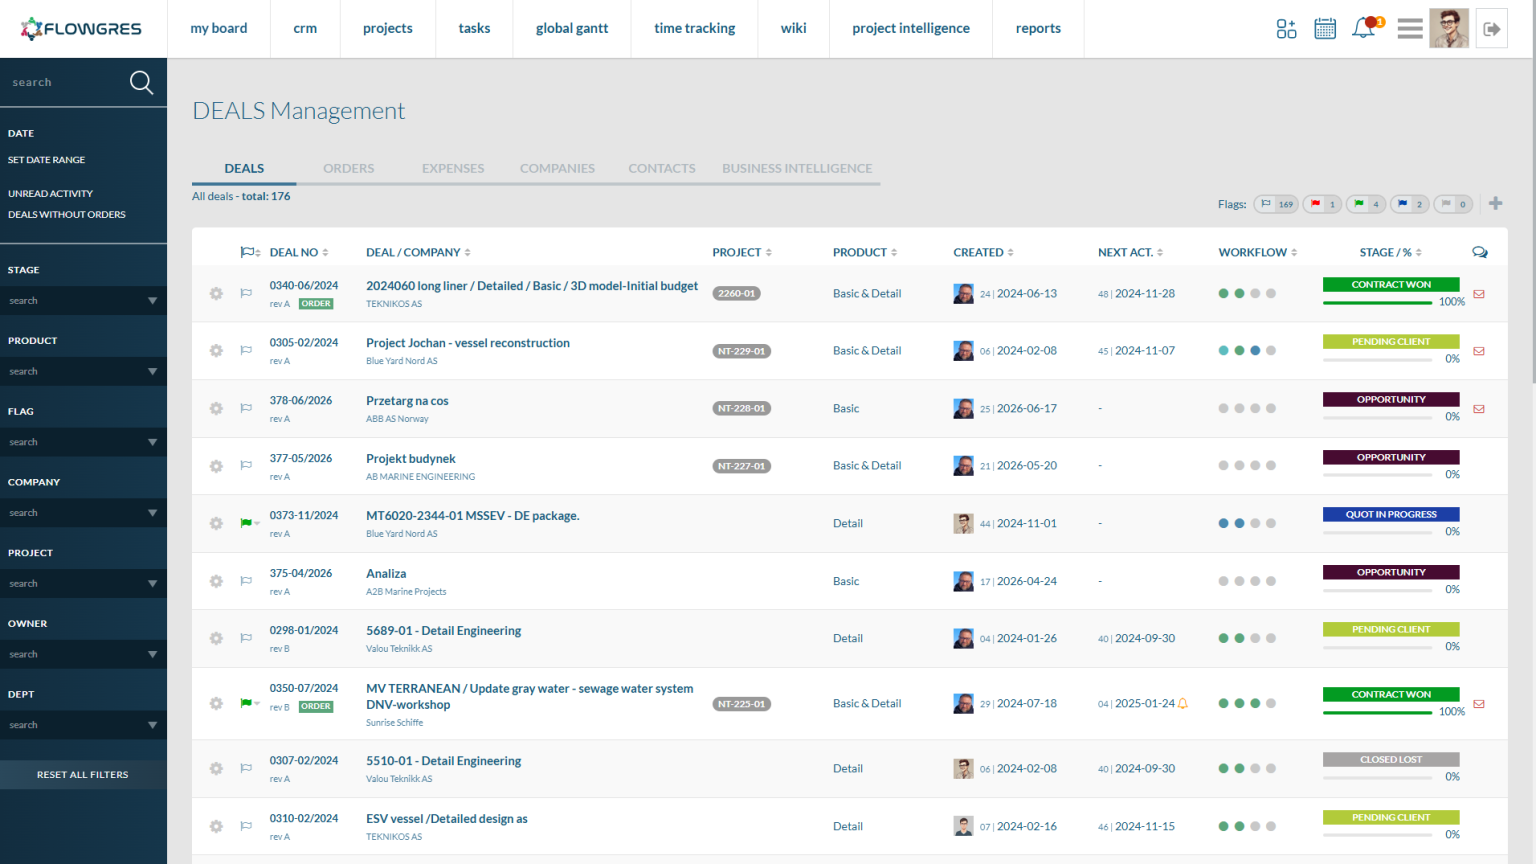Open the COMPANIES tab

click(557, 168)
